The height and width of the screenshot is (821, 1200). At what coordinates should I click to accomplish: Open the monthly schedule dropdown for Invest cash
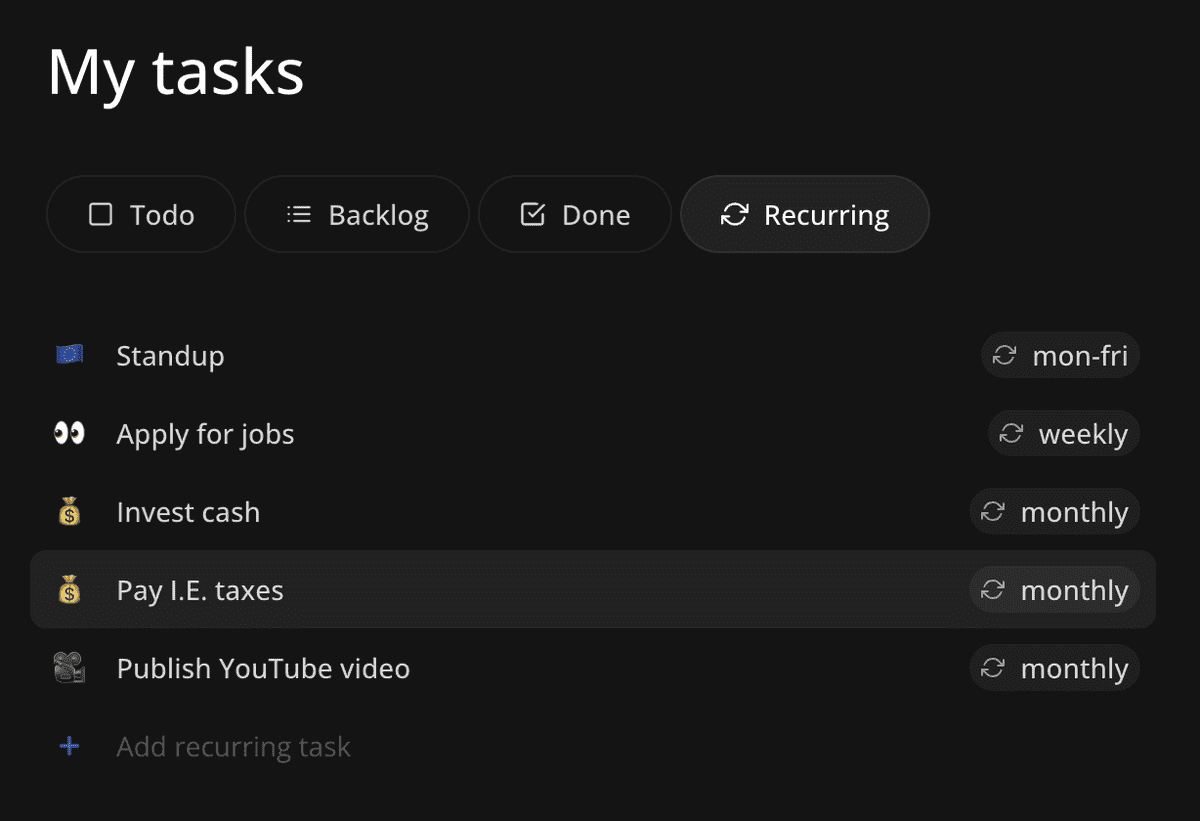click(1055, 512)
